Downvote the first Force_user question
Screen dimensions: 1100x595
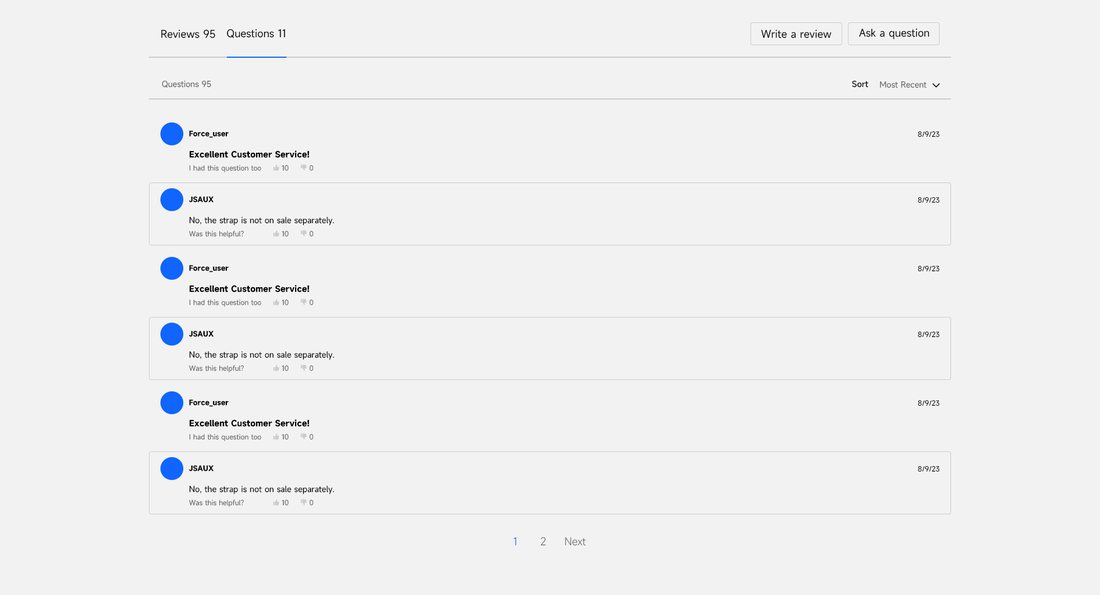pos(303,168)
